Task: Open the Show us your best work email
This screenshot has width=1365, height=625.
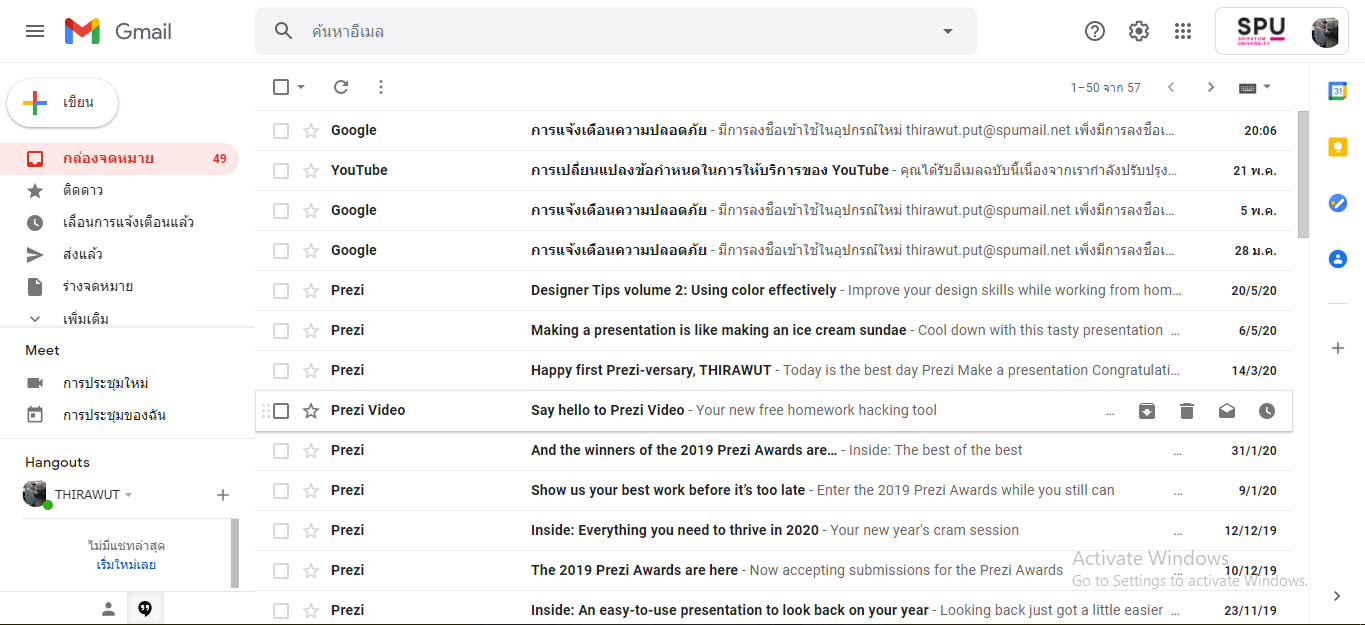Action: tap(774, 491)
